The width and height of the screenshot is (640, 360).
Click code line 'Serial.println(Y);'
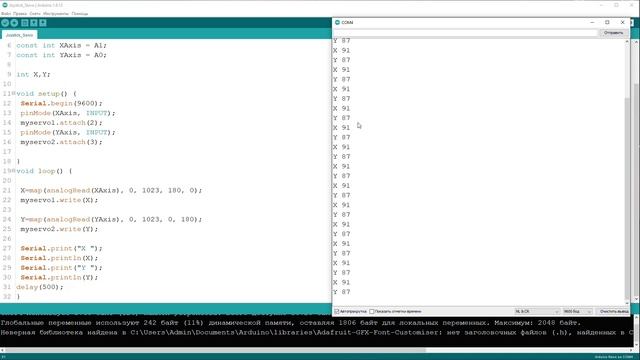(60, 277)
